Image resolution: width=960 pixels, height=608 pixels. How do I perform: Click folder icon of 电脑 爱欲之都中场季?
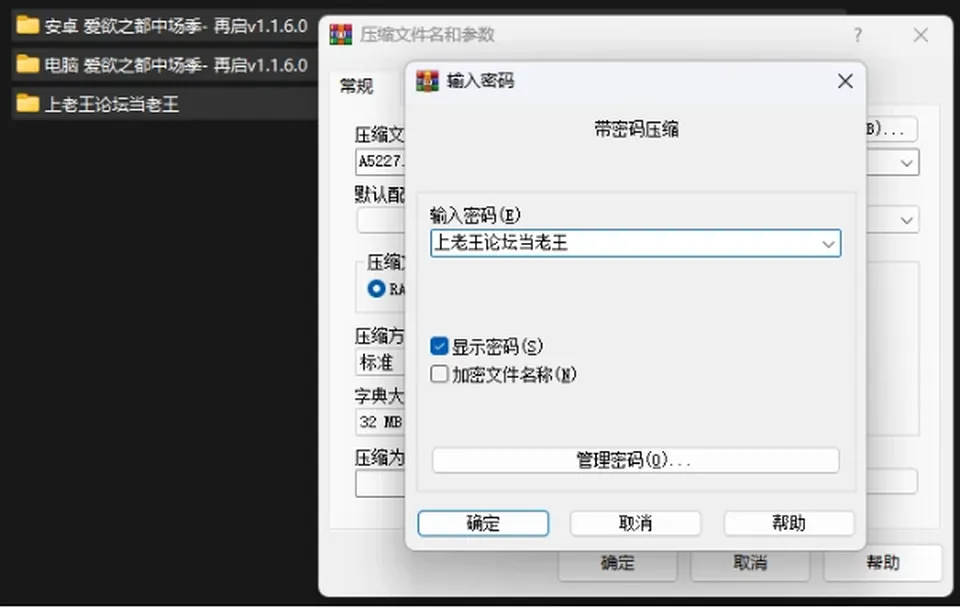click(x=28, y=64)
